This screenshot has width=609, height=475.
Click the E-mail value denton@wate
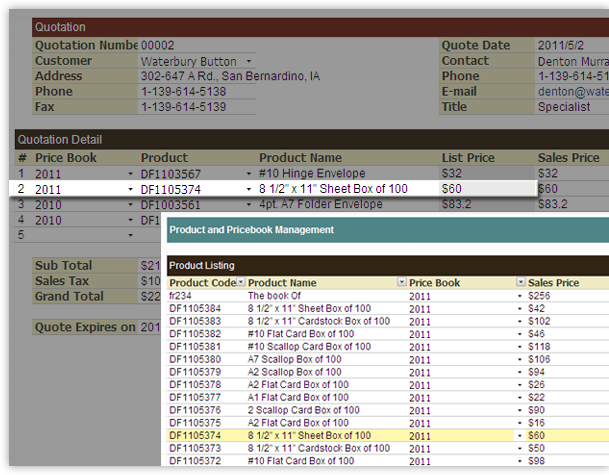pos(572,92)
